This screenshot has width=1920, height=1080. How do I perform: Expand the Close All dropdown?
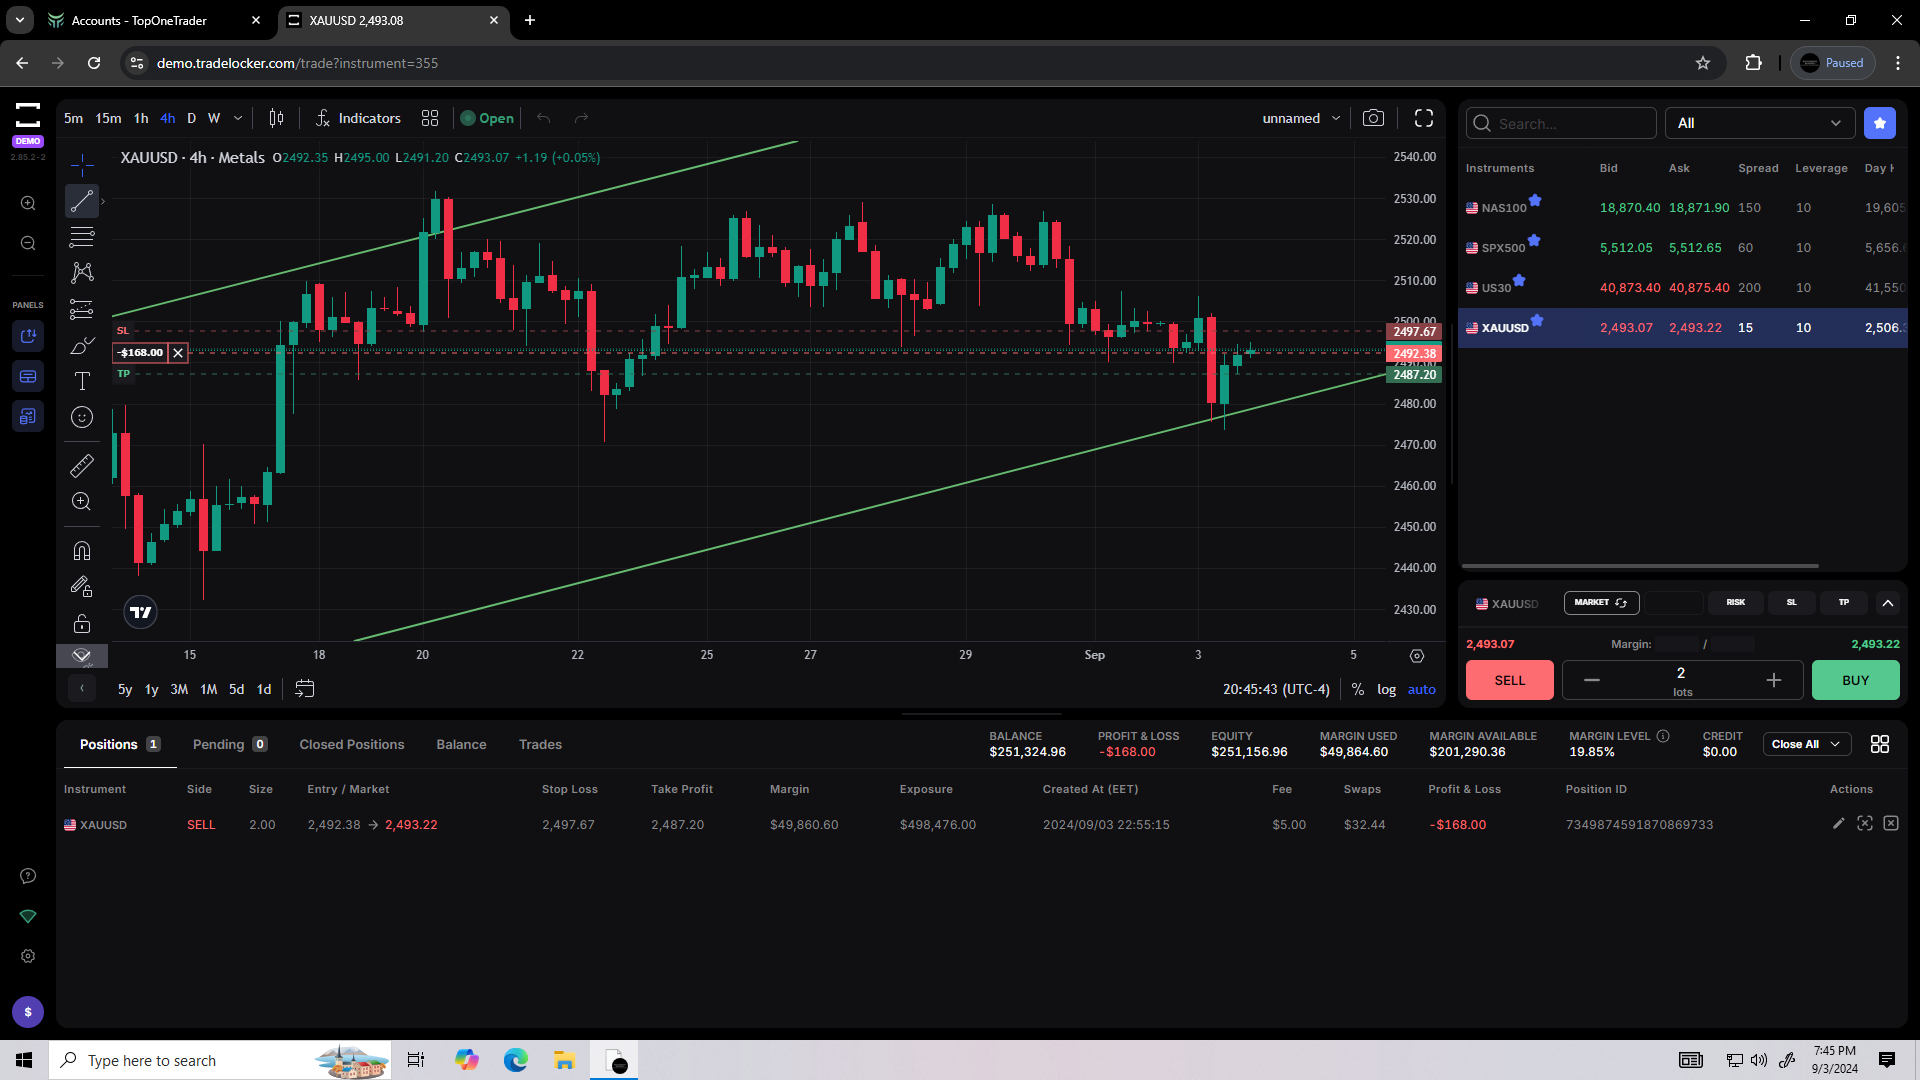click(1834, 744)
